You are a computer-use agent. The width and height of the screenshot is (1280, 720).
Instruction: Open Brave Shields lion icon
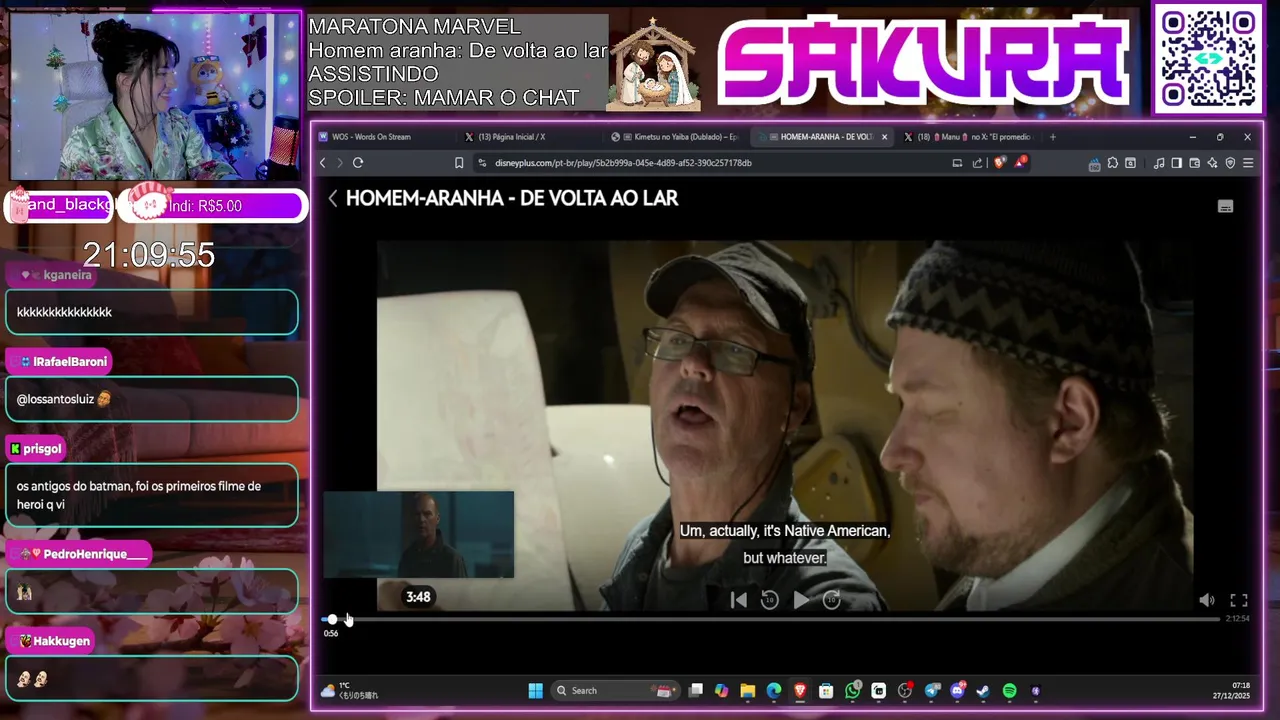999,162
